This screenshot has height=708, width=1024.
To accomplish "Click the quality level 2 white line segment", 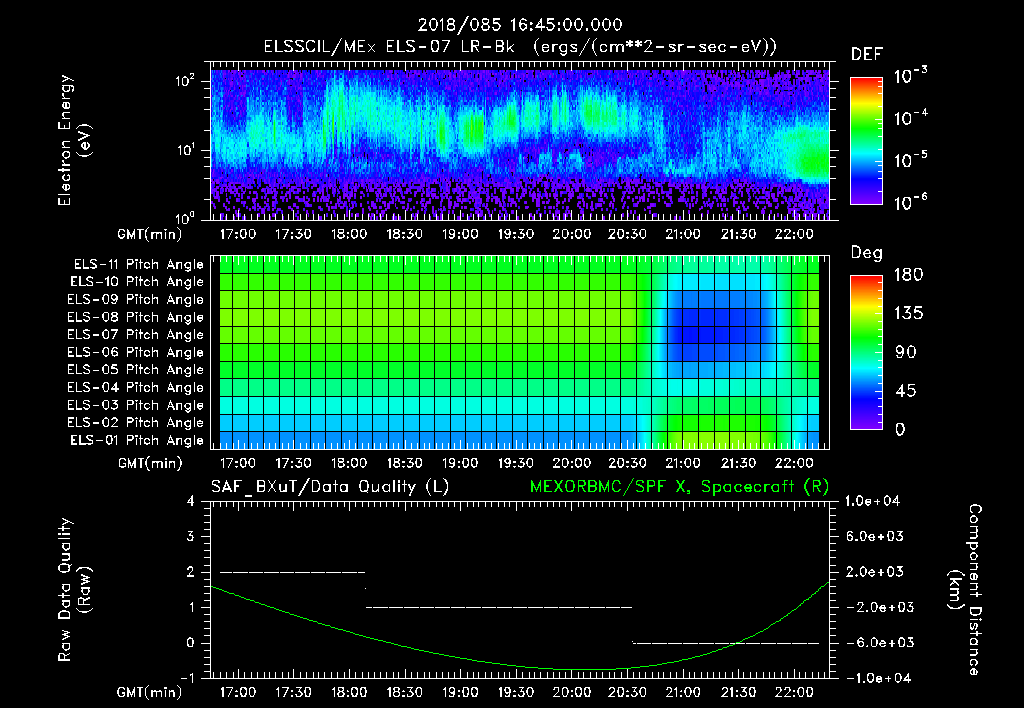I will click(x=293, y=572).
